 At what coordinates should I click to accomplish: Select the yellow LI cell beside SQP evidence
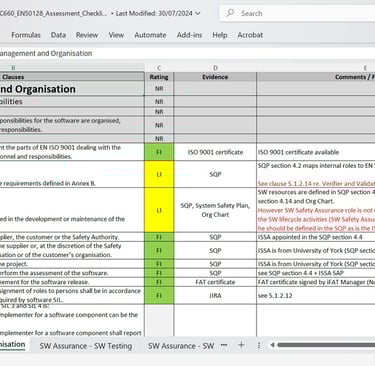click(159, 174)
